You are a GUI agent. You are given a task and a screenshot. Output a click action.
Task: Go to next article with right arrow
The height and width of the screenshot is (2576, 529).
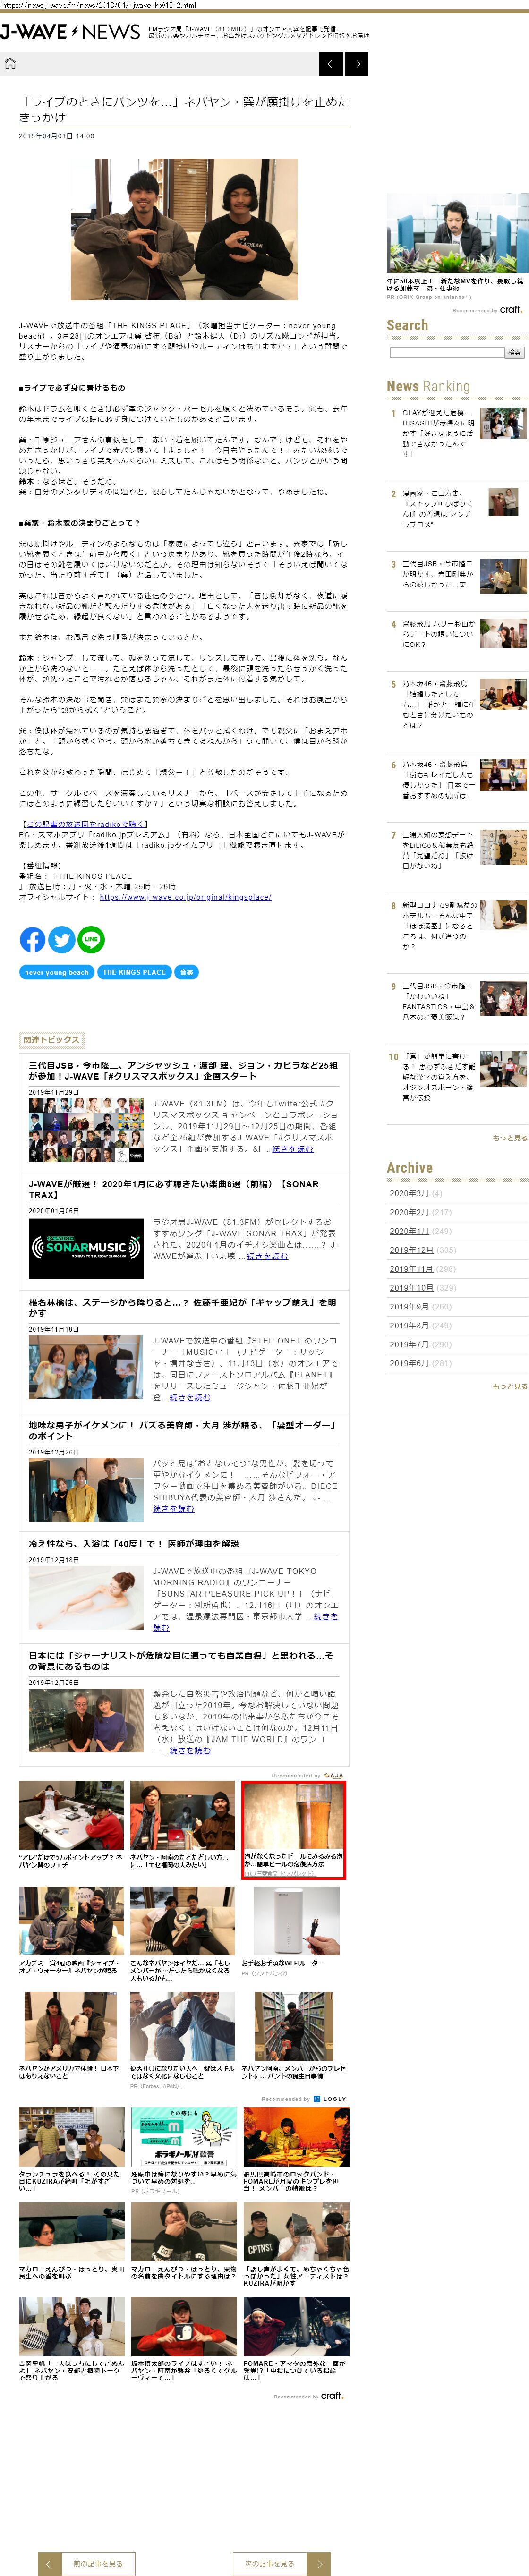pyautogui.click(x=357, y=64)
